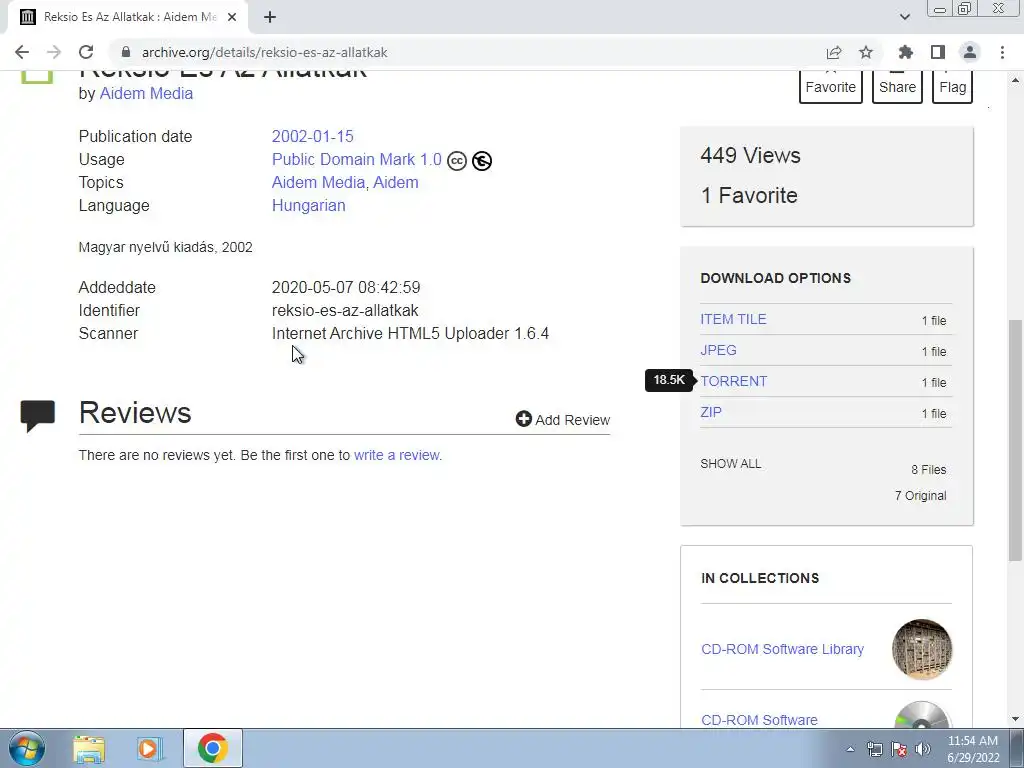Select the 1 Favorite text

749,195
